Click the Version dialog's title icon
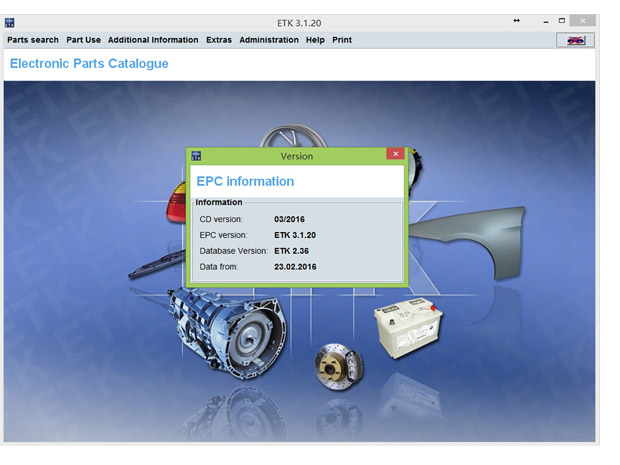This screenshot has height=465, width=620. click(196, 156)
